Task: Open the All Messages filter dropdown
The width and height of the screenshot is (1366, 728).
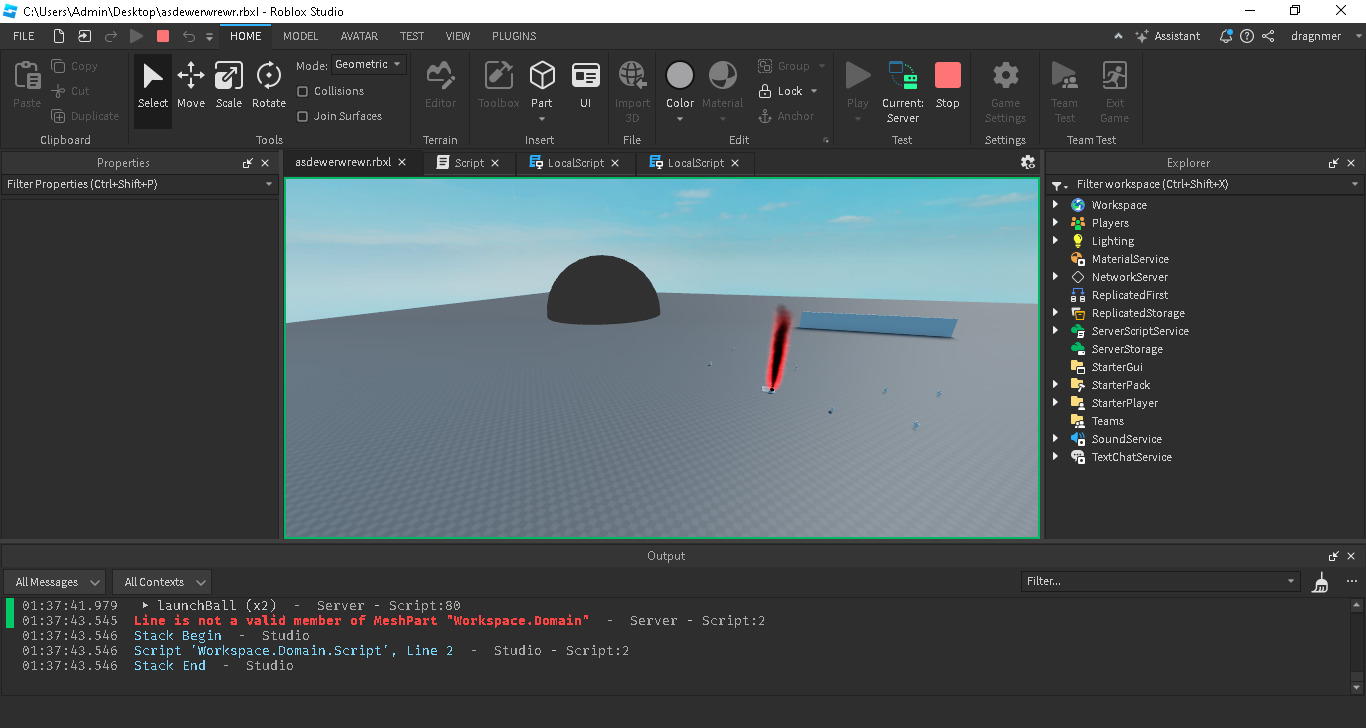Action: tap(54, 581)
